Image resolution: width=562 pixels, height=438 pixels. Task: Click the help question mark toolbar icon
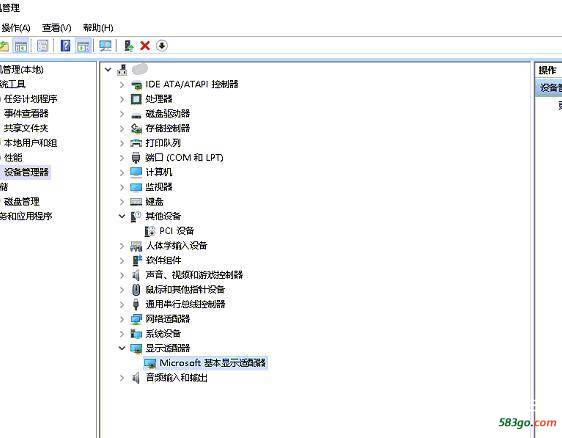65,46
